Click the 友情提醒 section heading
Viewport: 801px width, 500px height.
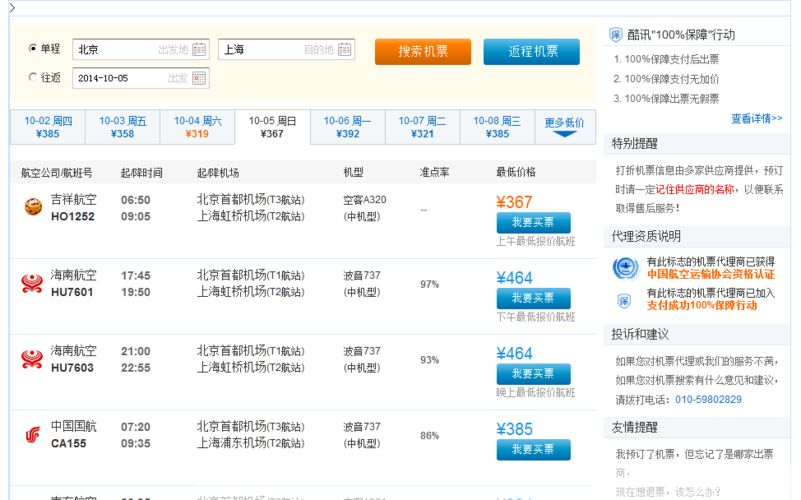(634, 427)
